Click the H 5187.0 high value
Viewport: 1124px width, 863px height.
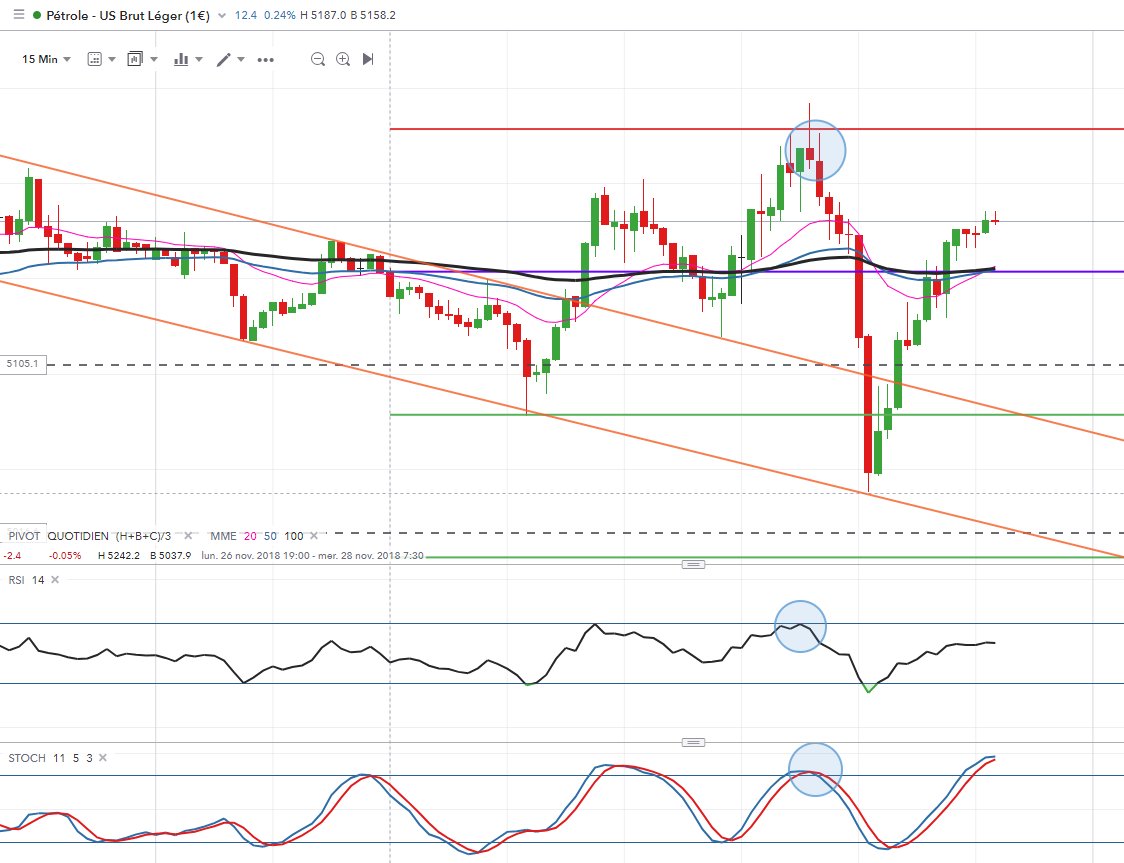(323, 15)
